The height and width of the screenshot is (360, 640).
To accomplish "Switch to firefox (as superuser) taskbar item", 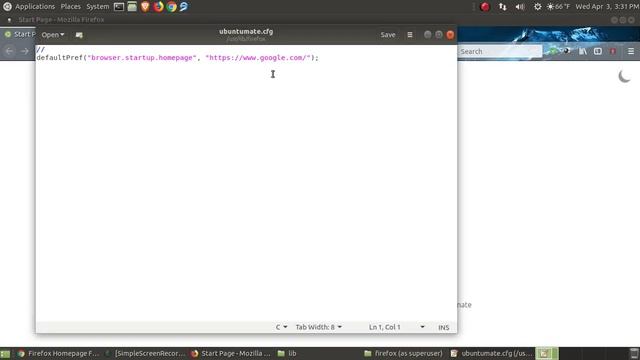I will click(403, 353).
